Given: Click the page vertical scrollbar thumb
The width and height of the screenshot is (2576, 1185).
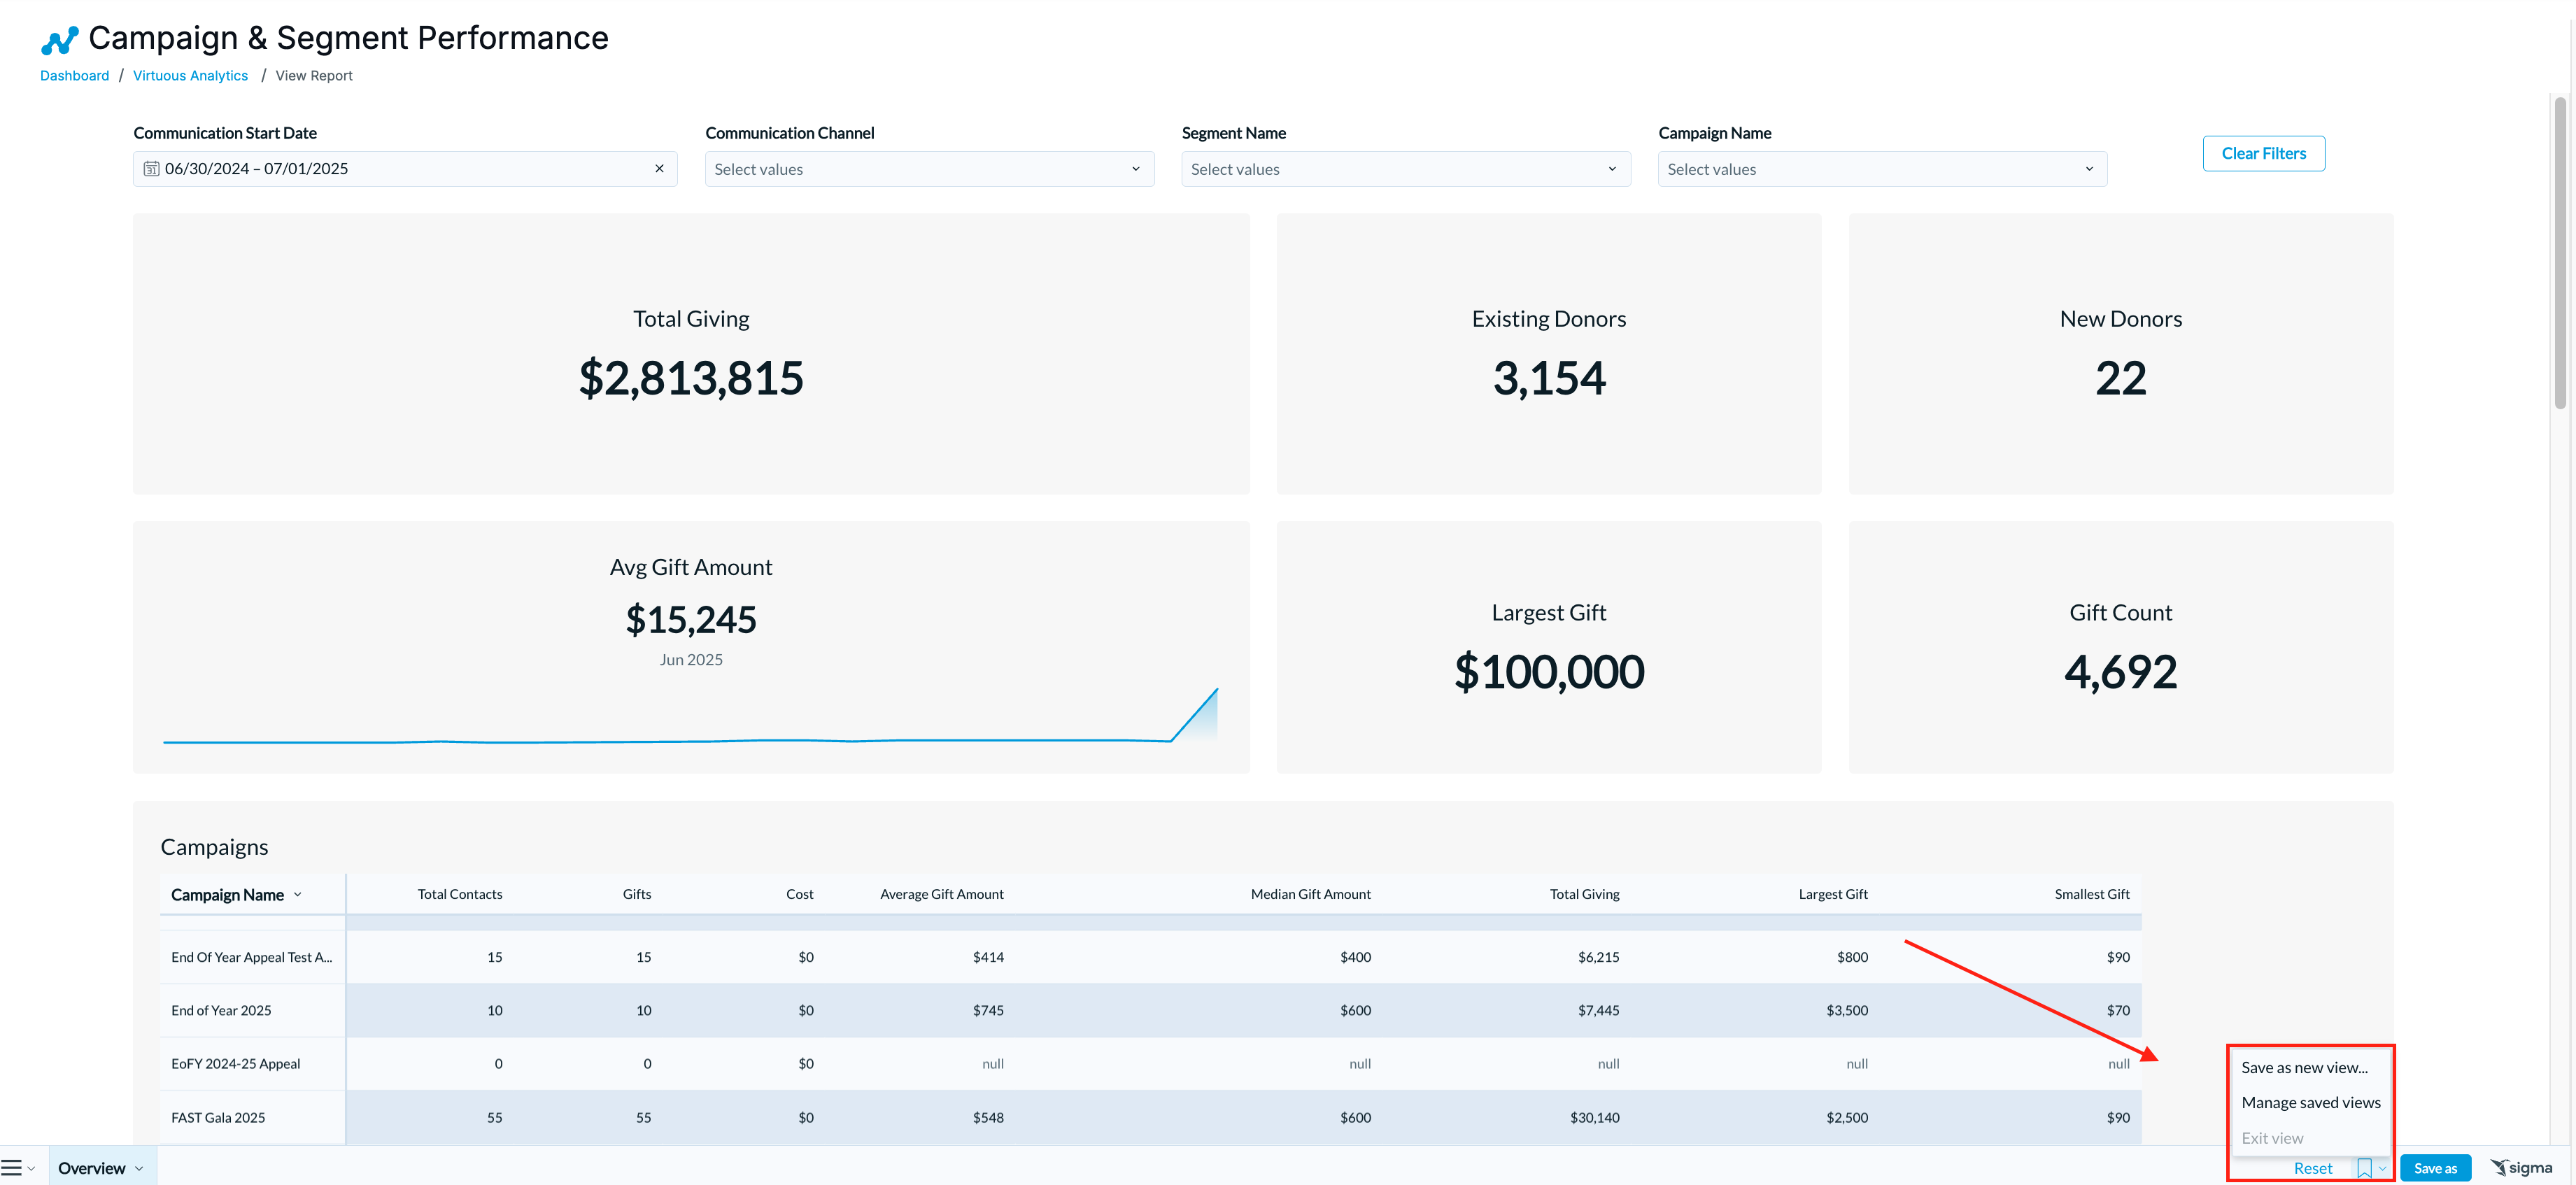Looking at the screenshot, I should pyautogui.click(x=2559, y=252).
